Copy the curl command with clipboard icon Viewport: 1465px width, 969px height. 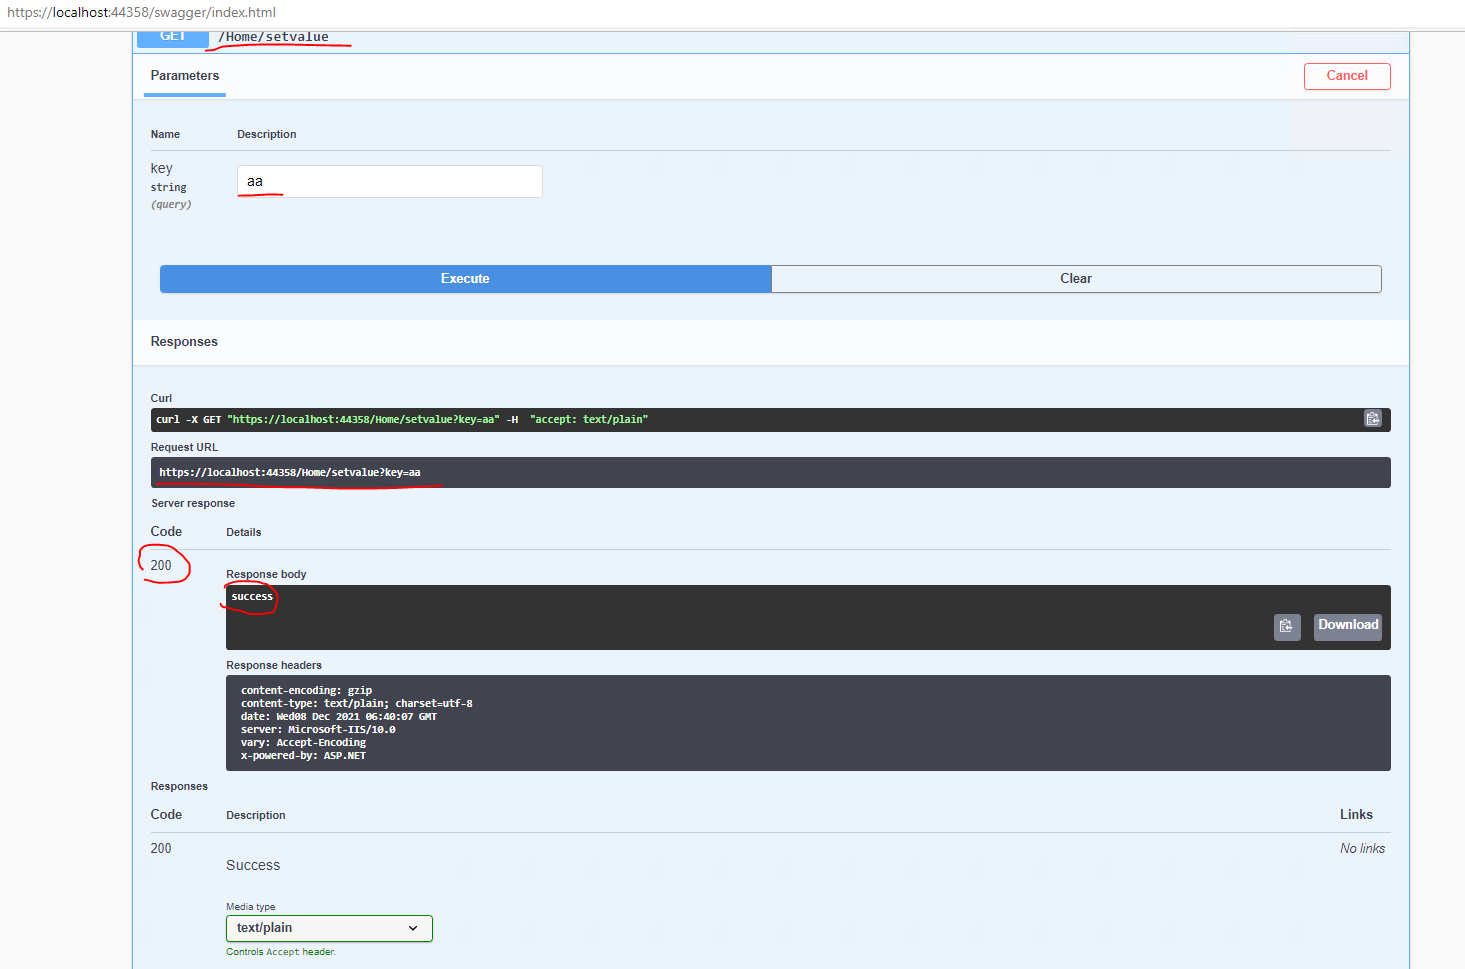click(x=1373, y=419)
